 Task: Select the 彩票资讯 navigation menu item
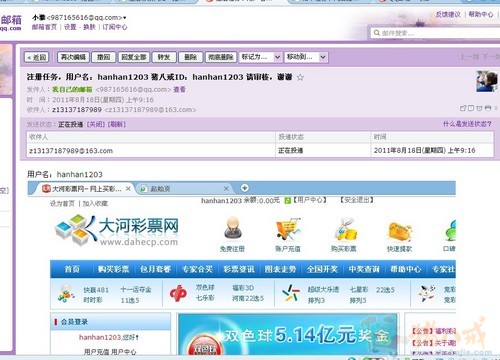pyautogui.click(x=239, y=269)
